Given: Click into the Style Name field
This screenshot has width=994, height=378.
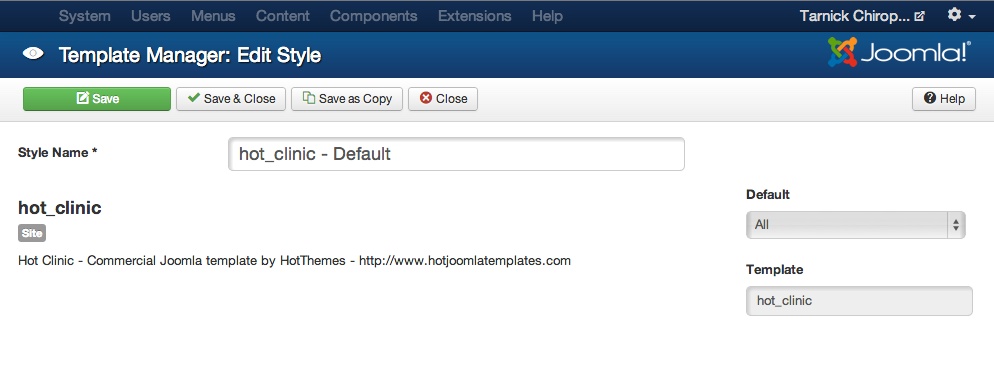Looking at the screenshot, I should pos(456,154).
